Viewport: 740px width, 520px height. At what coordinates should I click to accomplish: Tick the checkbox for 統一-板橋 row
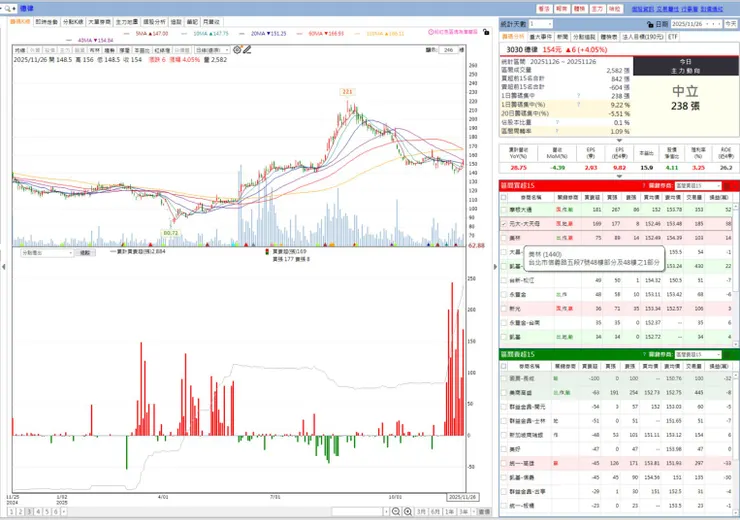tap(504, 506)
